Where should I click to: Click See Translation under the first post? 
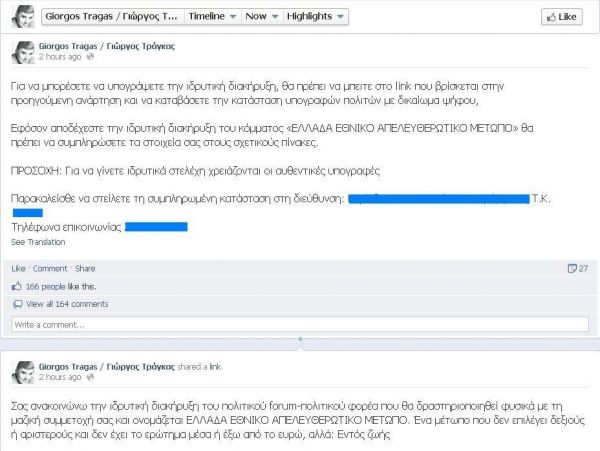tap(38, 242)
